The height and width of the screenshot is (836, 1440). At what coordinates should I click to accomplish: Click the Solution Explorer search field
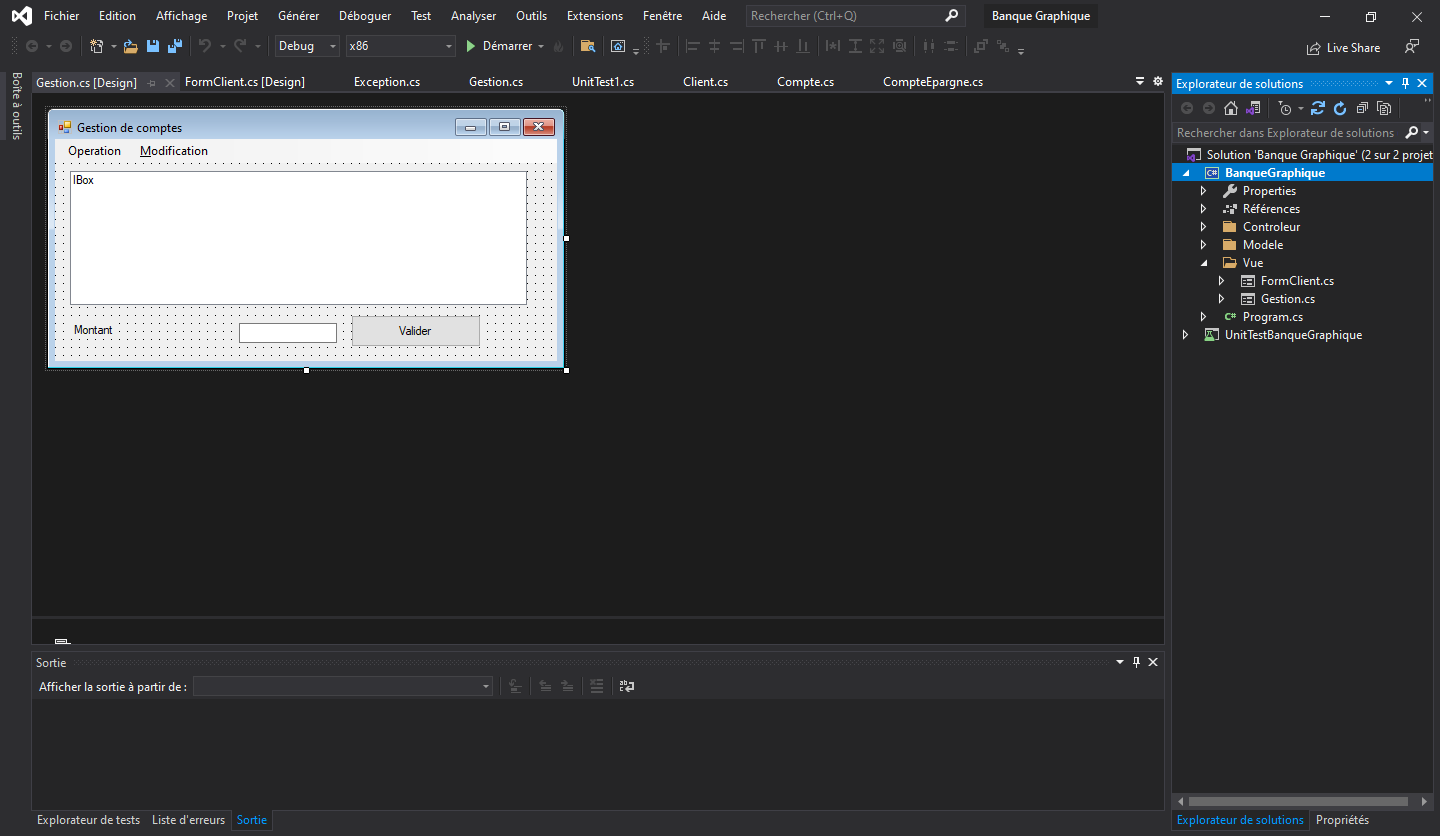pyautogui.click(x=1288, y=132)
